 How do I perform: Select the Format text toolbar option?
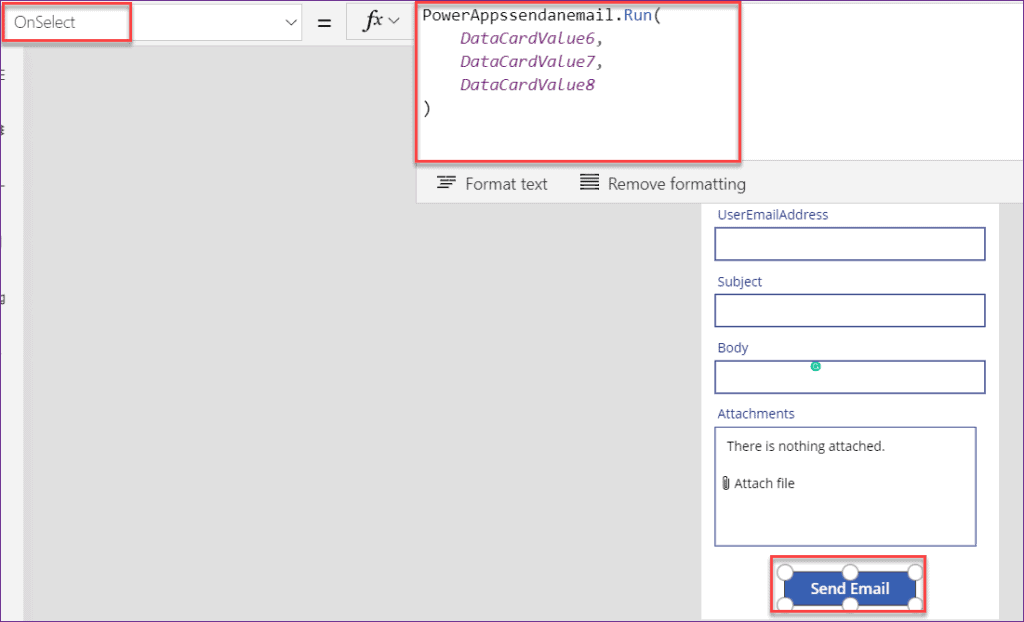[x=505, y=183]
